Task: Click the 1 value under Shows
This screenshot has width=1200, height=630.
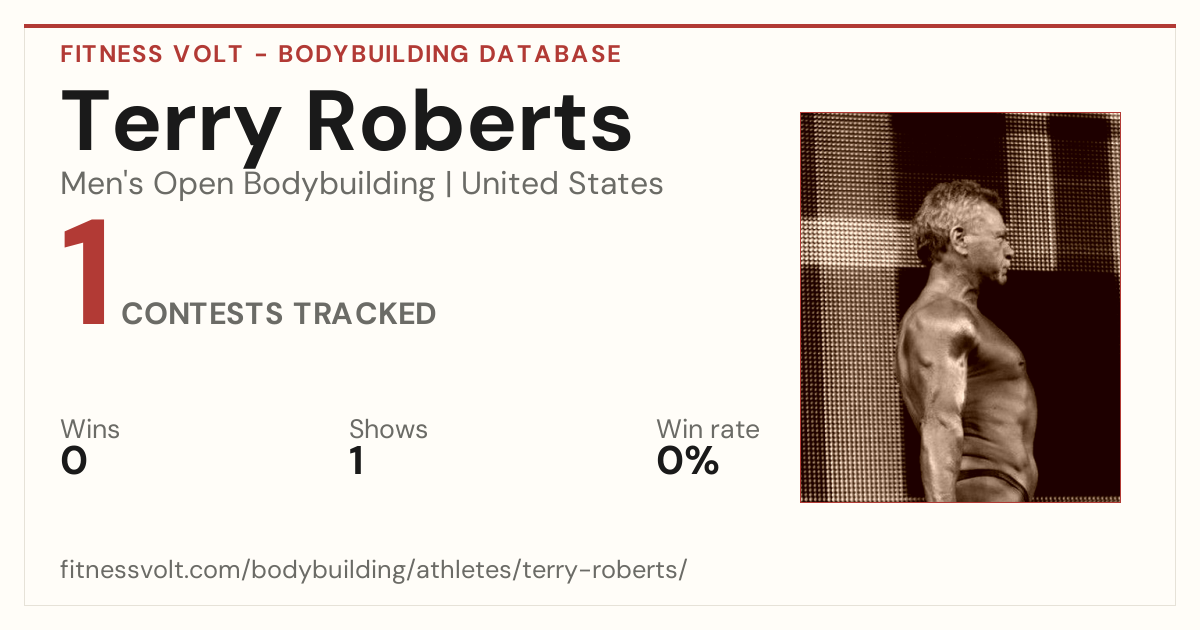Action: [x=356, y=461]
